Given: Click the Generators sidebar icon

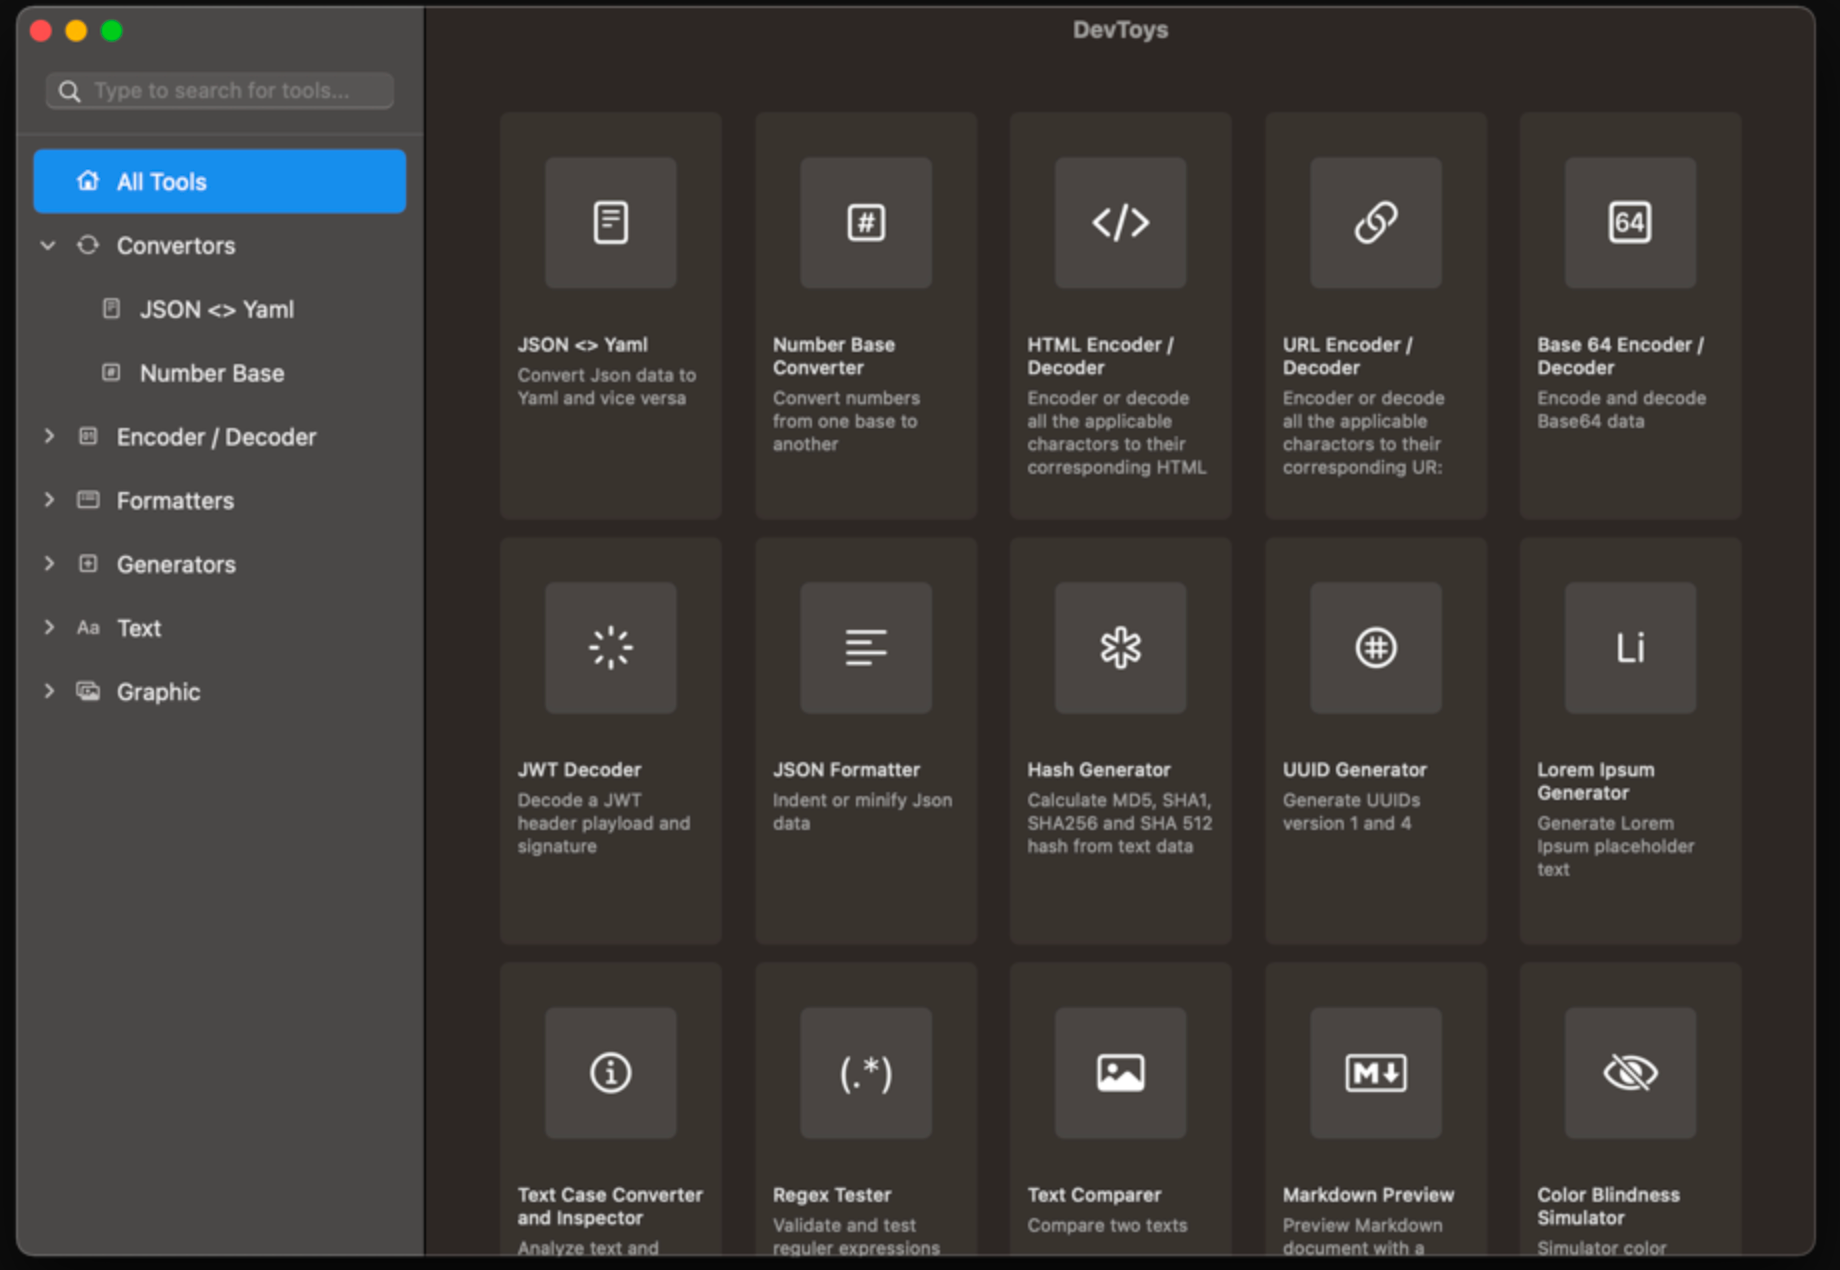Looking at the screenshot, I should 88,564.
